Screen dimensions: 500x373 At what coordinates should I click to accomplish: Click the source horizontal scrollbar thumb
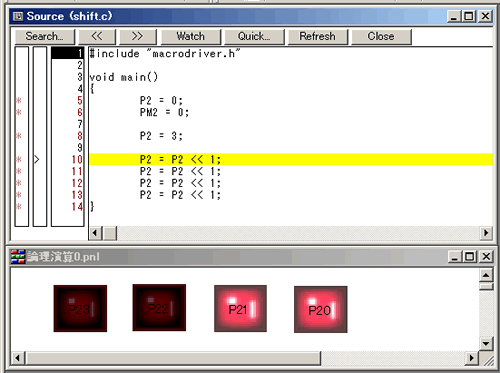tap(110, 233)
